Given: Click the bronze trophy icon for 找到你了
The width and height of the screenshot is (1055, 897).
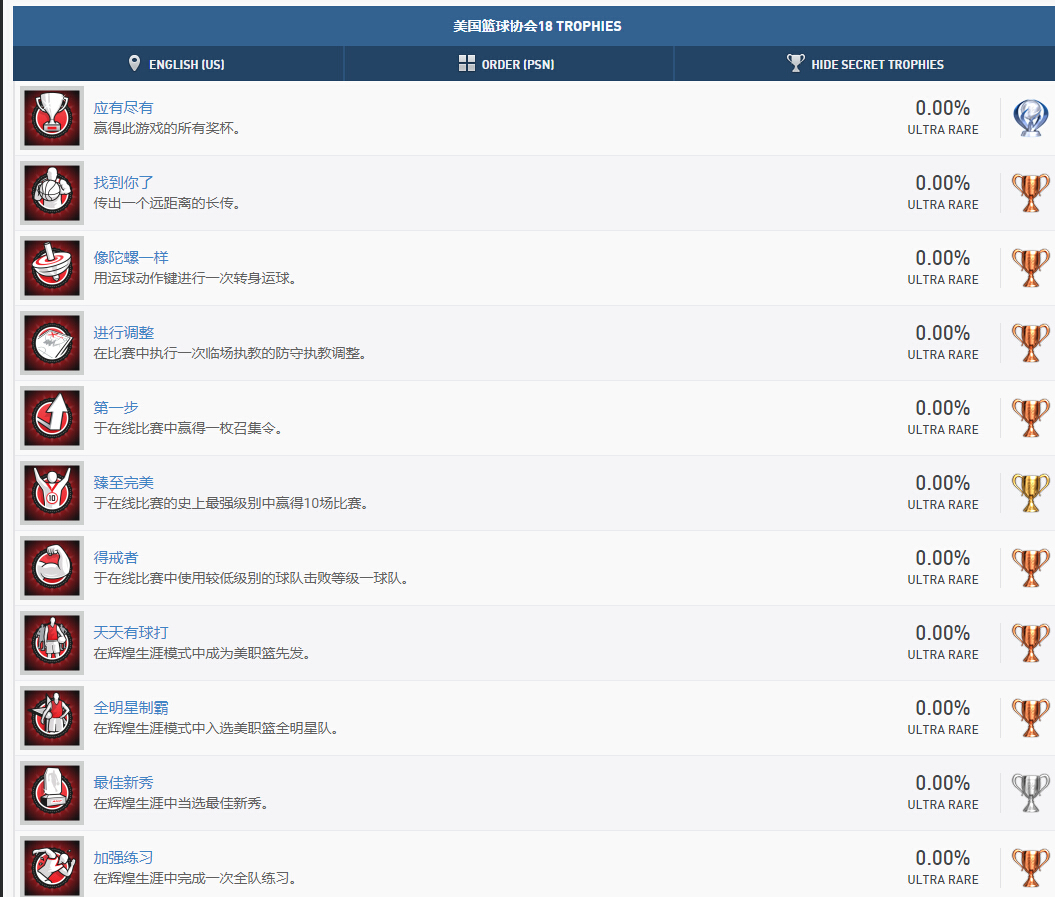Looking at the screenshot, I should click(1030, 193).
